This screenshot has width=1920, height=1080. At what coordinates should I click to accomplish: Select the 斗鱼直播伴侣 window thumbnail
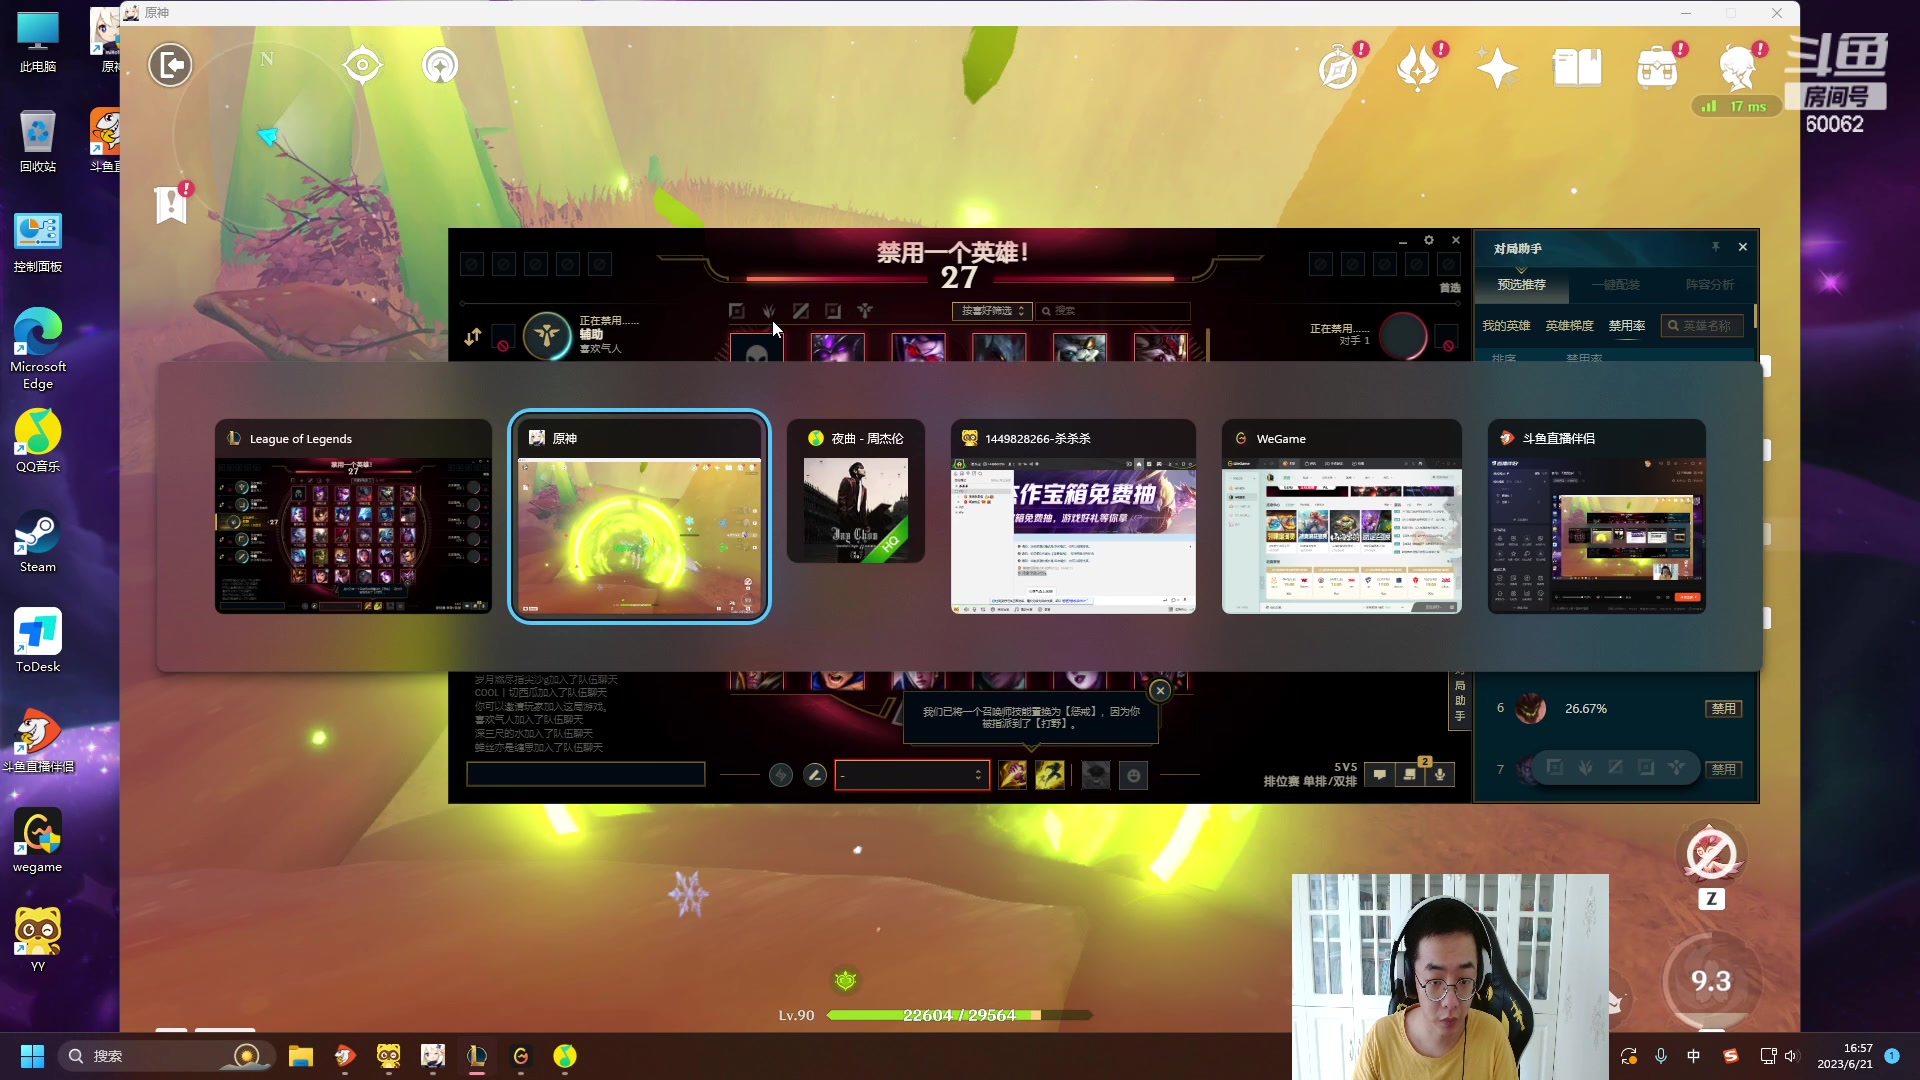point(1597,517)
